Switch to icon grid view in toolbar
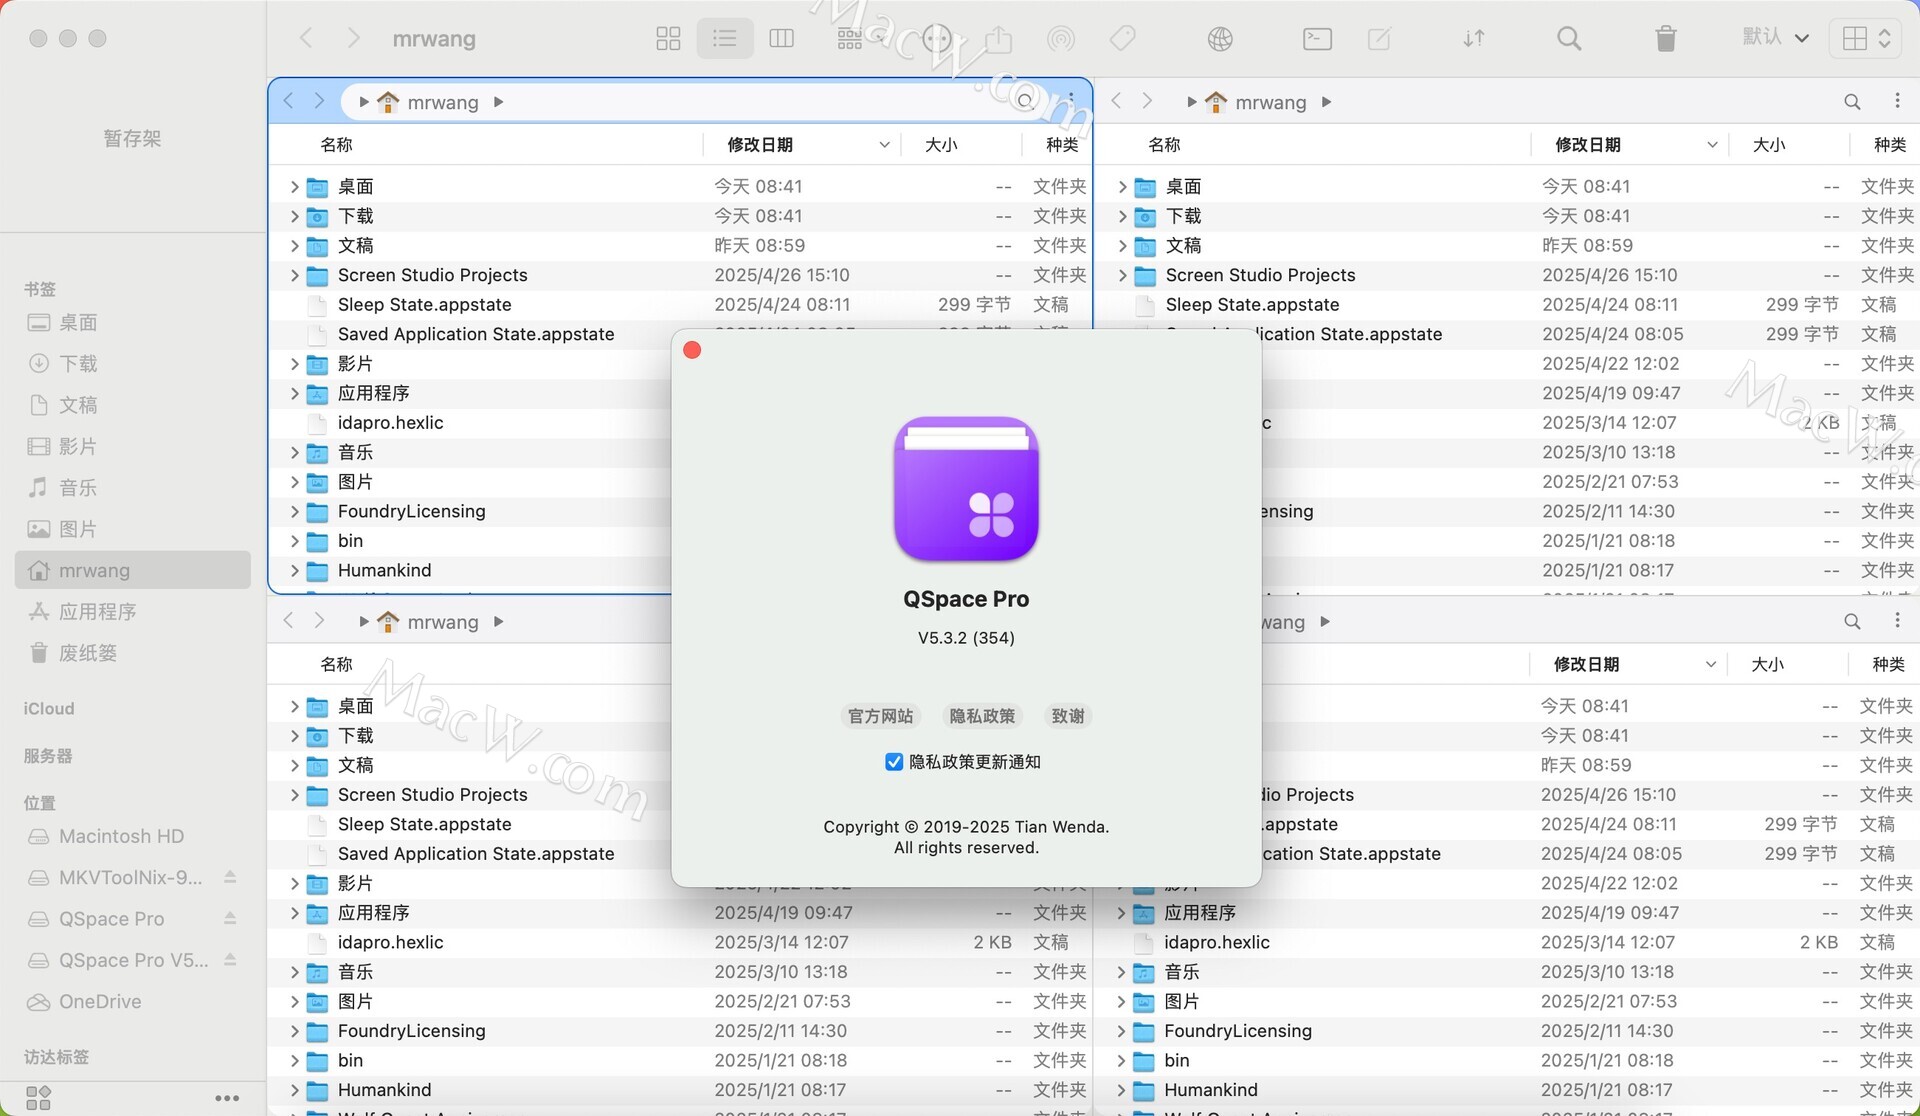The width and height of the screenshot is (1920, 1116). (668, 39)
